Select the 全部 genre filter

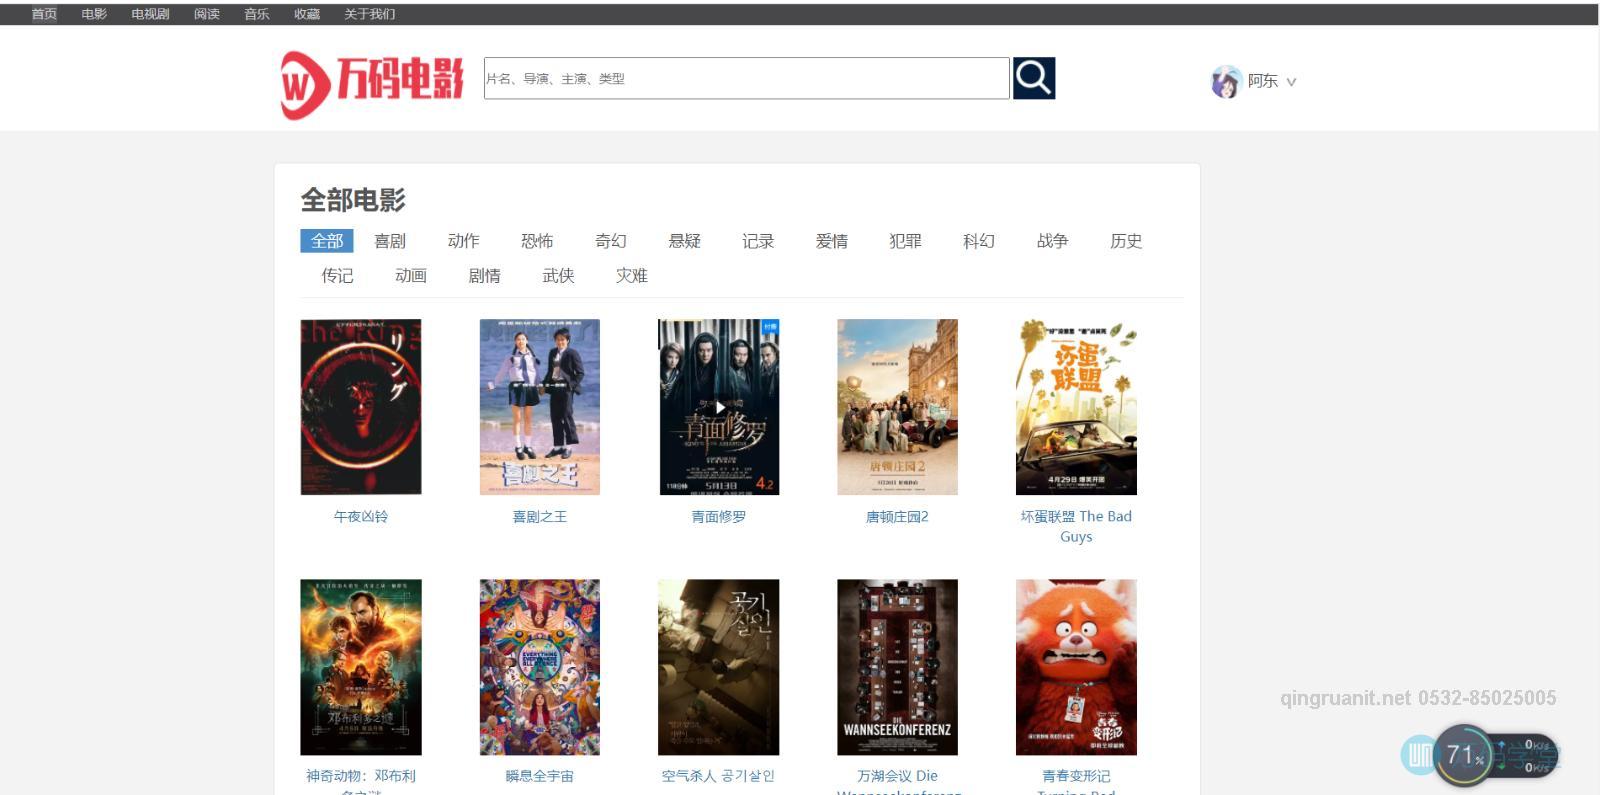tap(327, 241)
